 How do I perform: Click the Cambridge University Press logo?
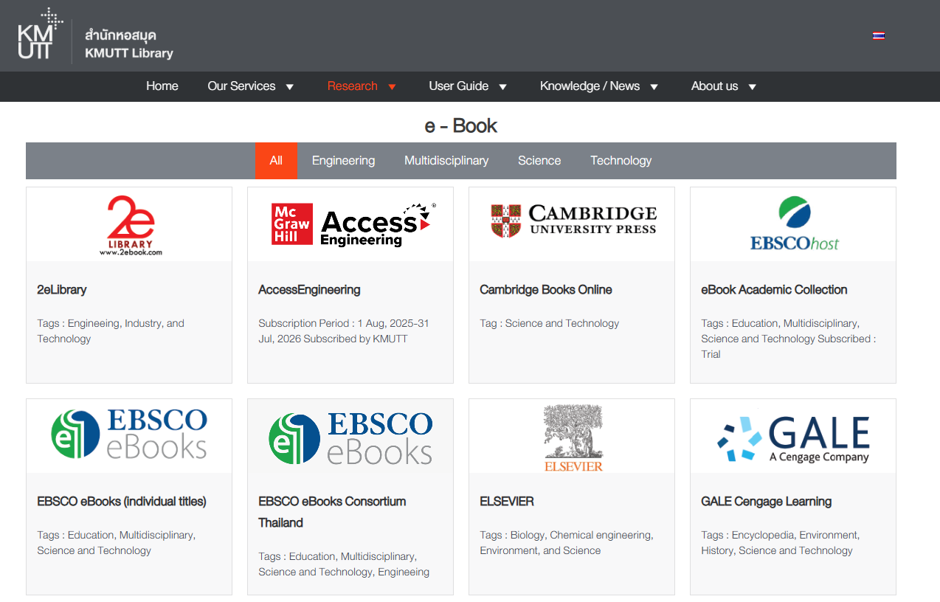[x=574, y=221]
